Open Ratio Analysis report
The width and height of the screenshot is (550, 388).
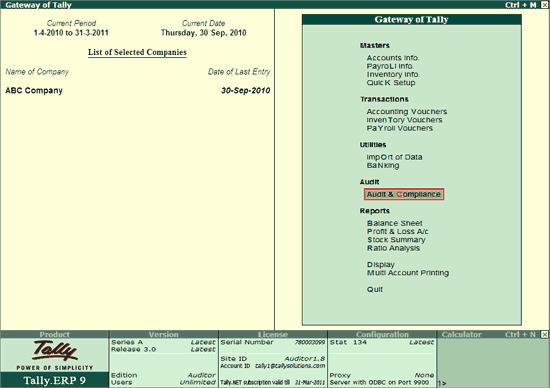(393, 248)
